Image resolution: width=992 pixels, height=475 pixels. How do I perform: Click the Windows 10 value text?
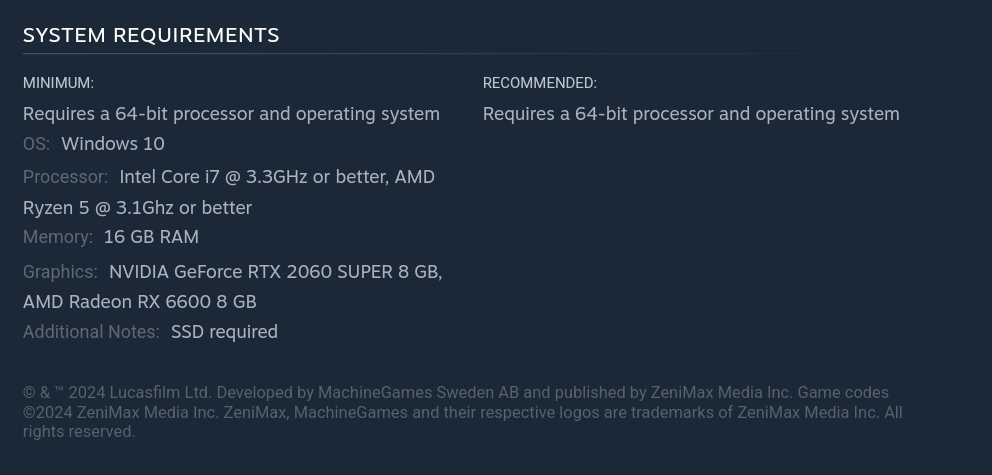coord(113,144)
